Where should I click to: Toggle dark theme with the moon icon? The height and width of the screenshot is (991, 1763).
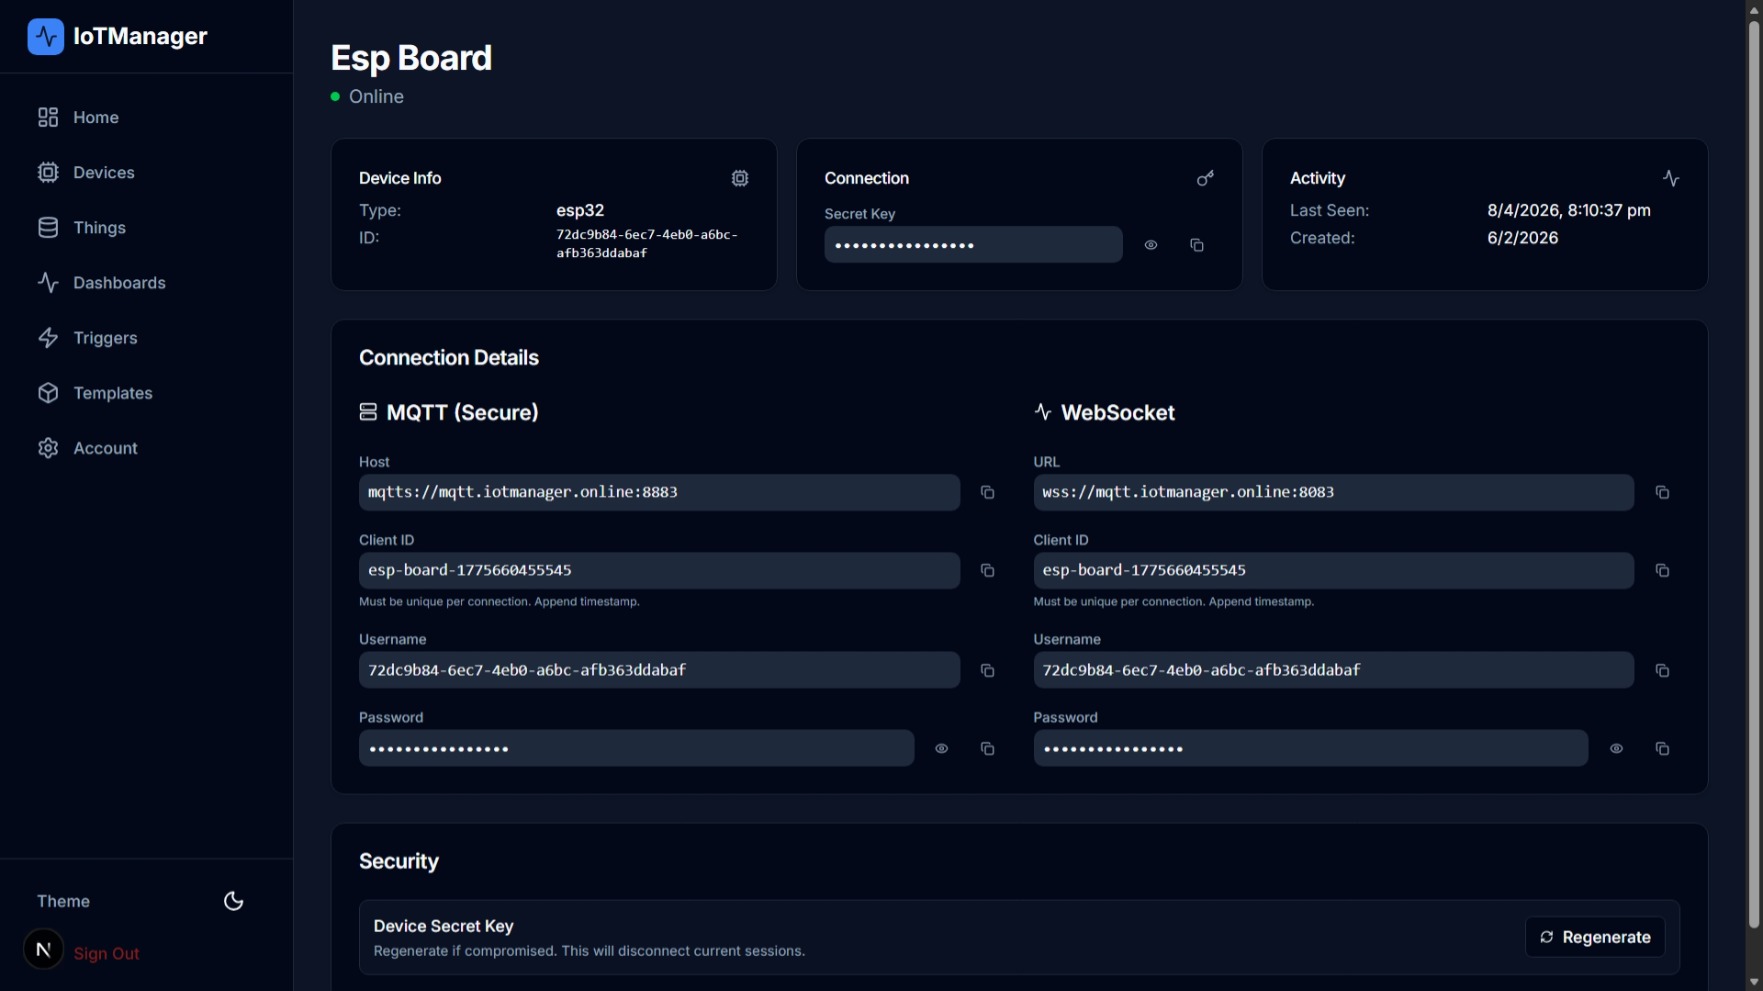point(233,901)
